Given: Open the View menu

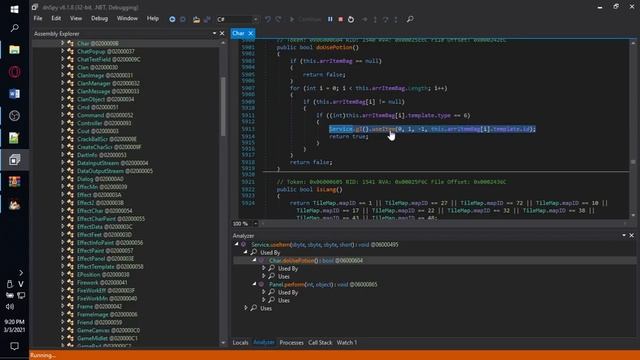Looking at the screenshot, I should point(76,19).
